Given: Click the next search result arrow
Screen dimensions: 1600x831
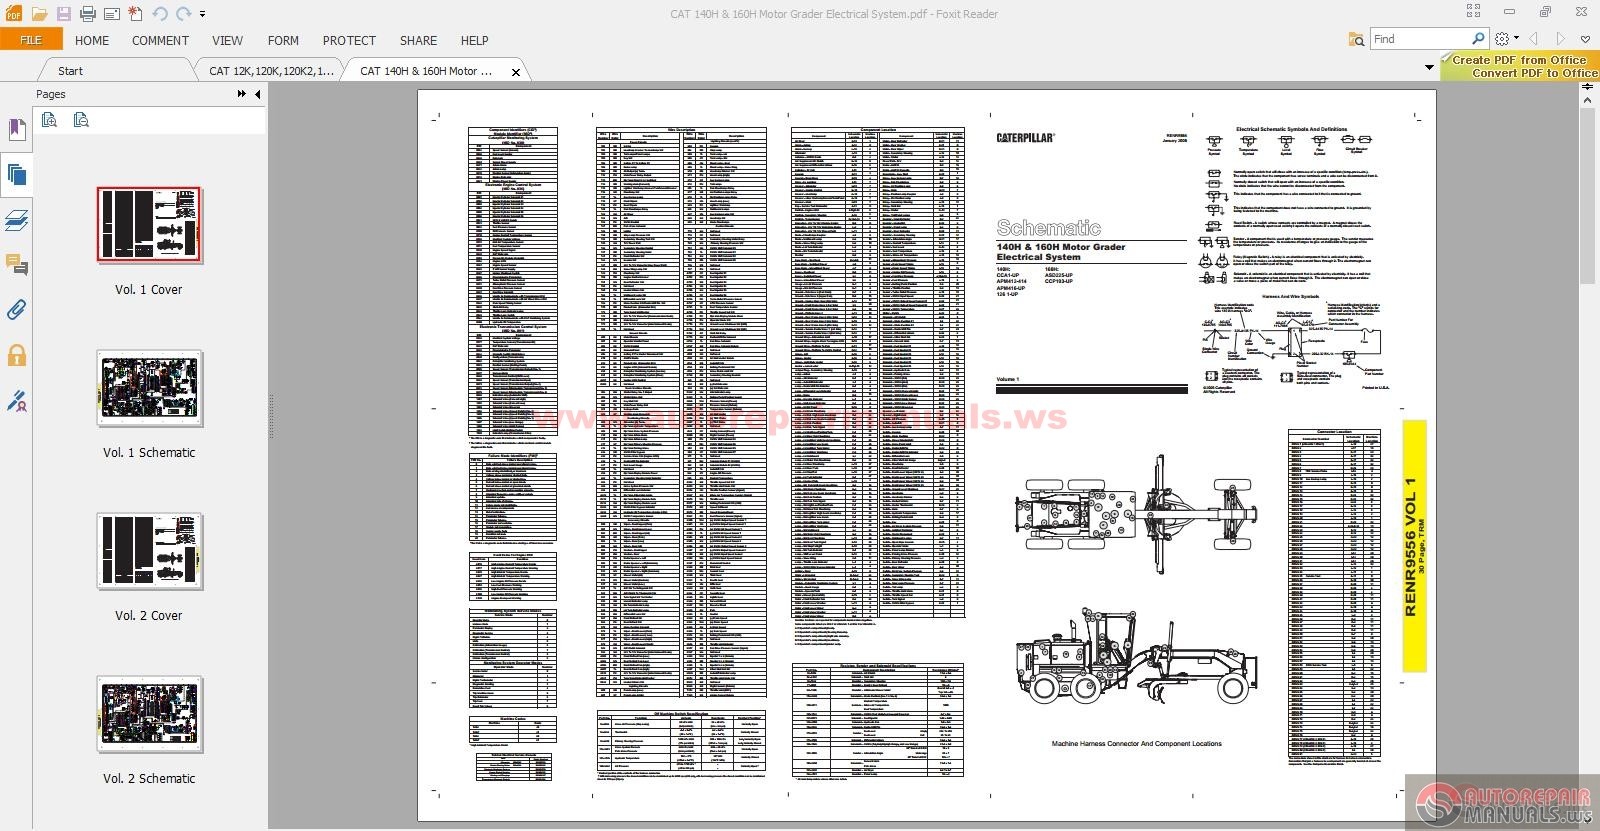Looking at the screenshot, I should point(1559,39).
